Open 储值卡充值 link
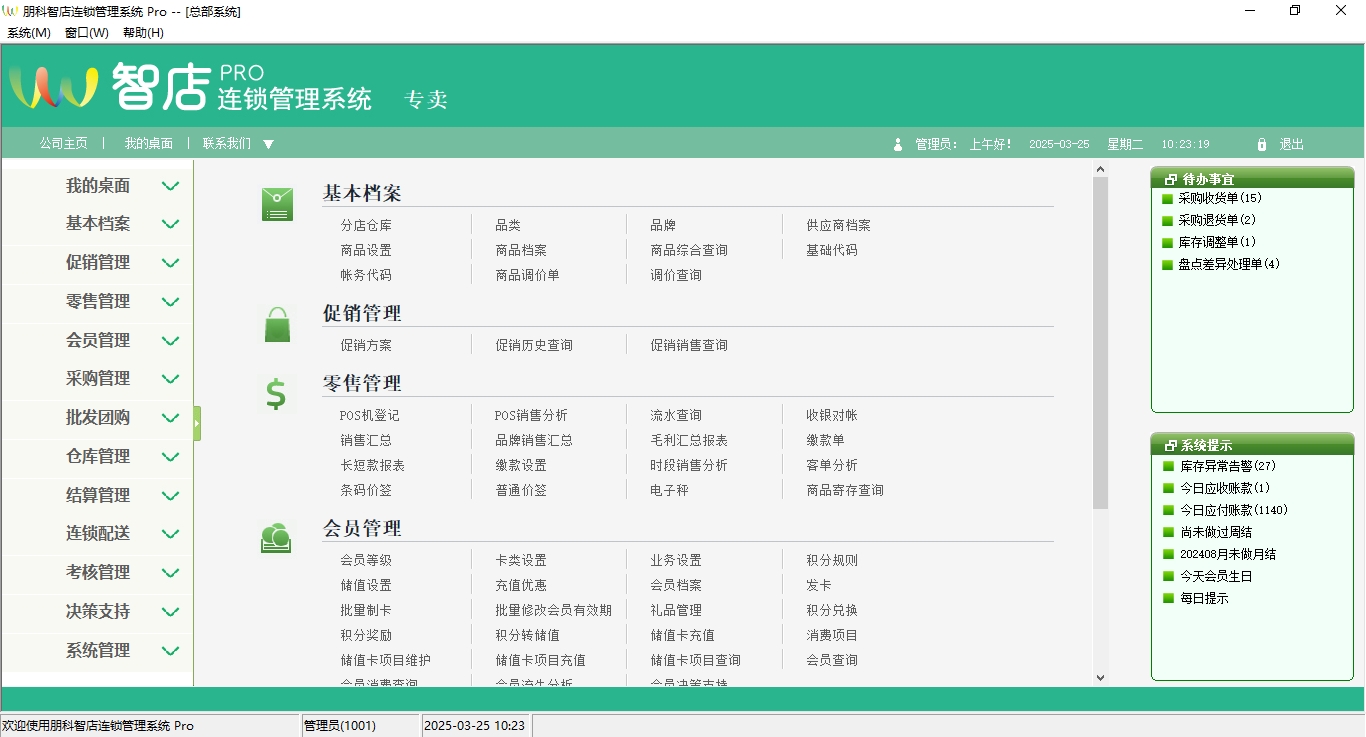Viewport: 1366px width, 737px height. 682,635
